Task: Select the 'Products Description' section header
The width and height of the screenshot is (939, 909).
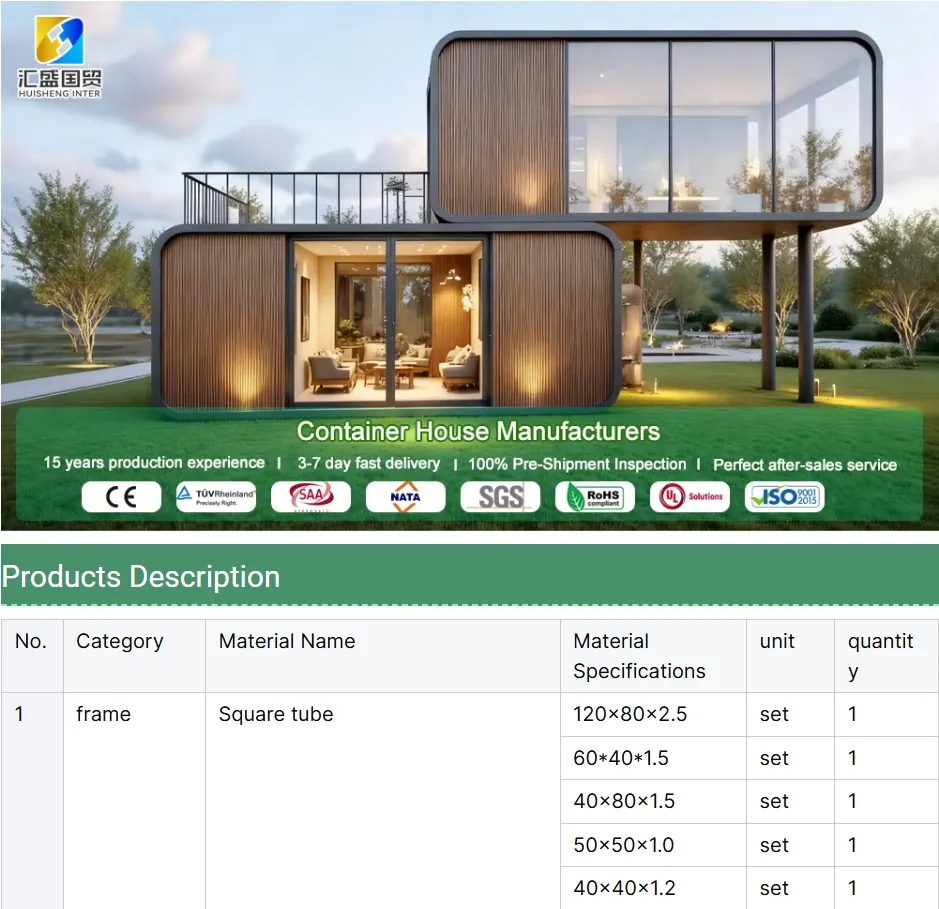Action: point(140,577)
